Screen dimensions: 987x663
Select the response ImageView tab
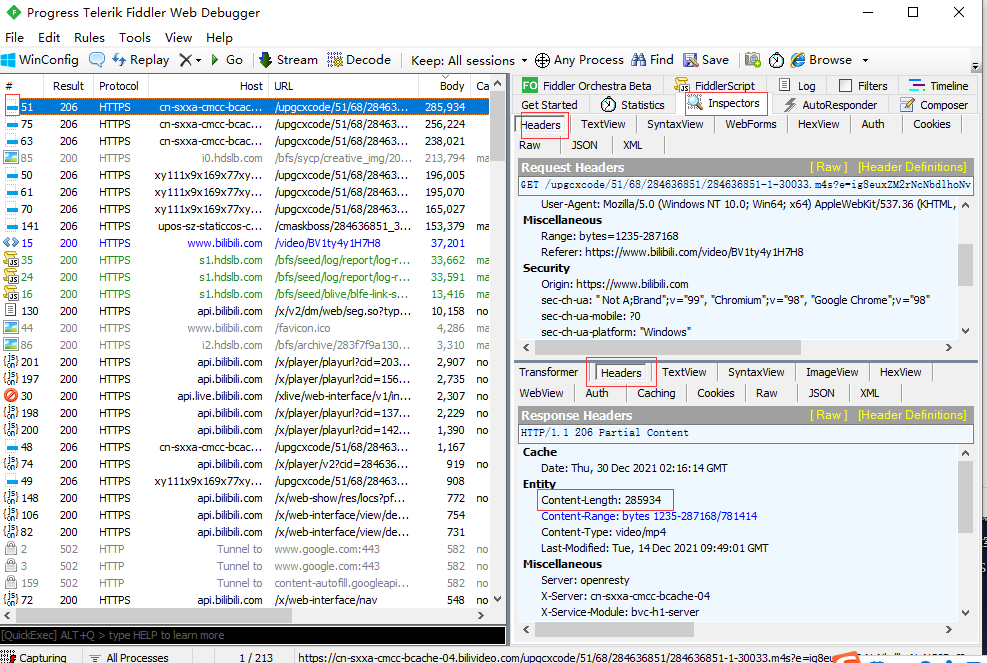(832, 372)
